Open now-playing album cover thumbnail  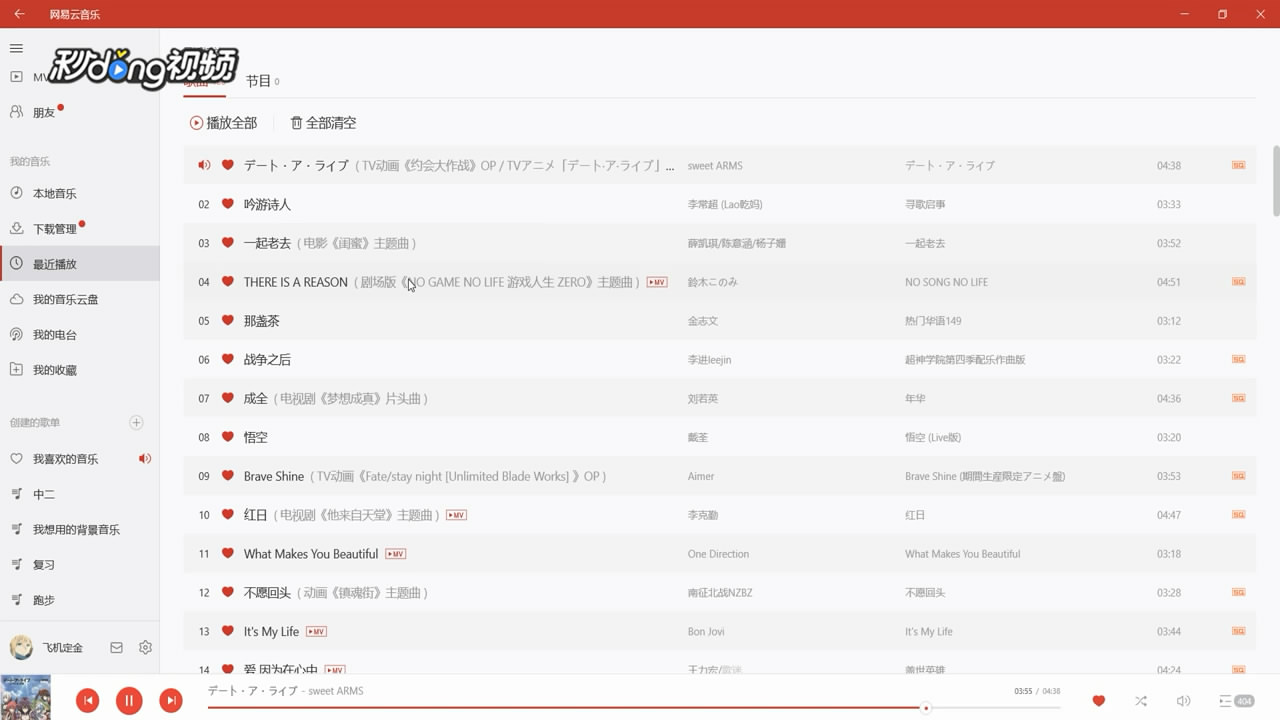(x=25, y=698)
